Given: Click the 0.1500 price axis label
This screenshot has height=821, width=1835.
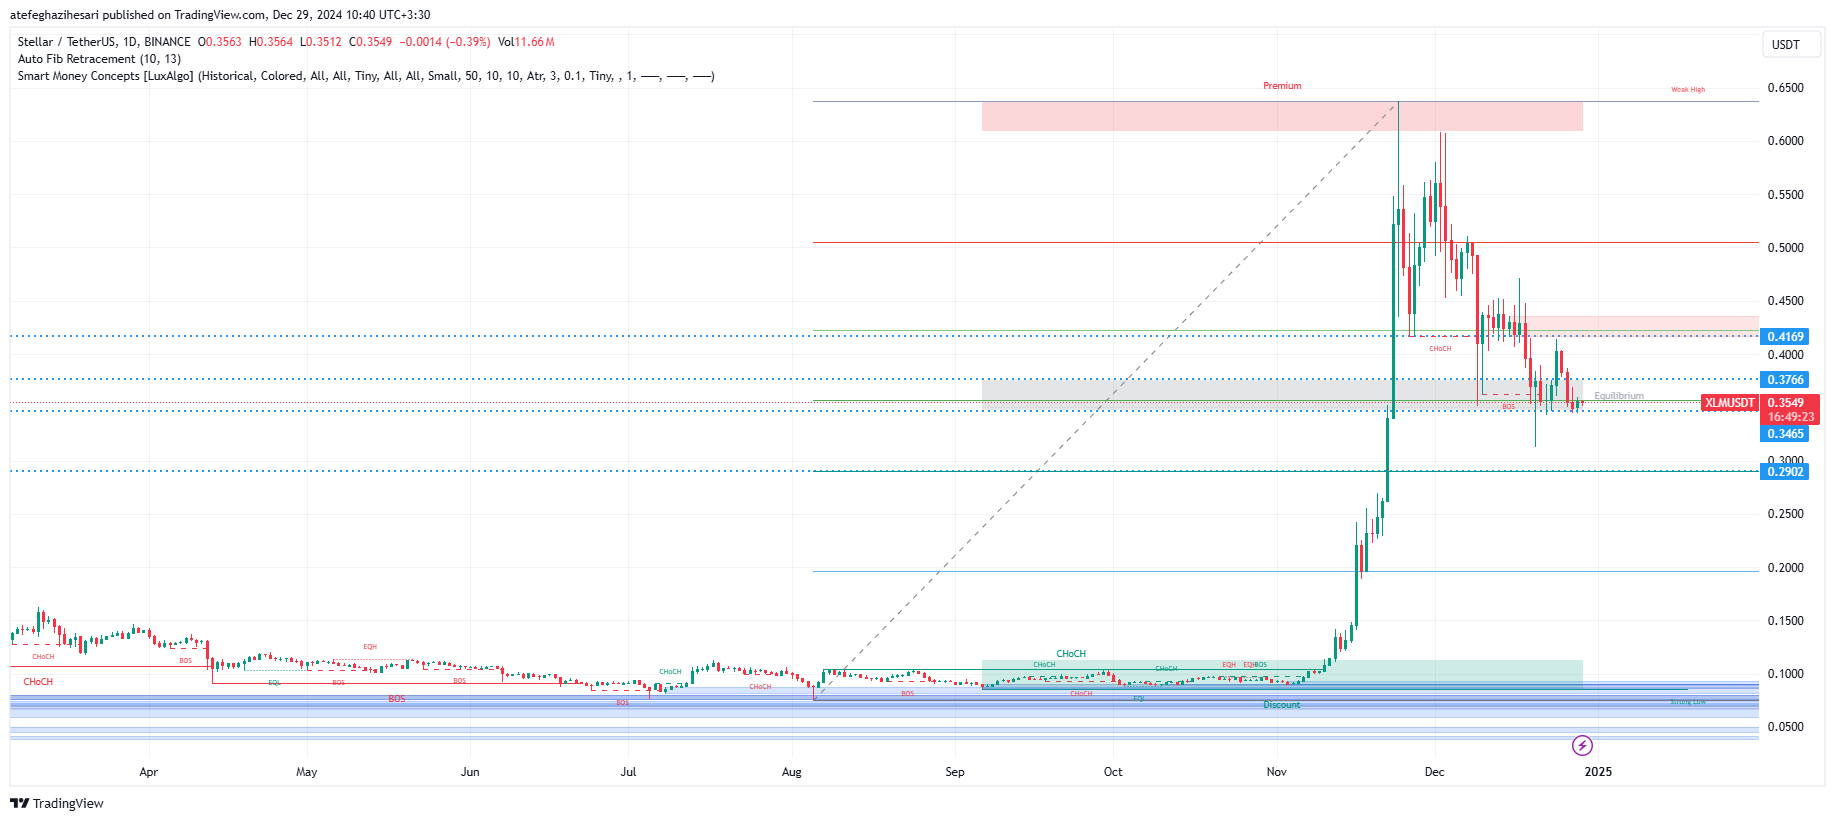Looking at the screenshot, I should [x=1785, y=621].
